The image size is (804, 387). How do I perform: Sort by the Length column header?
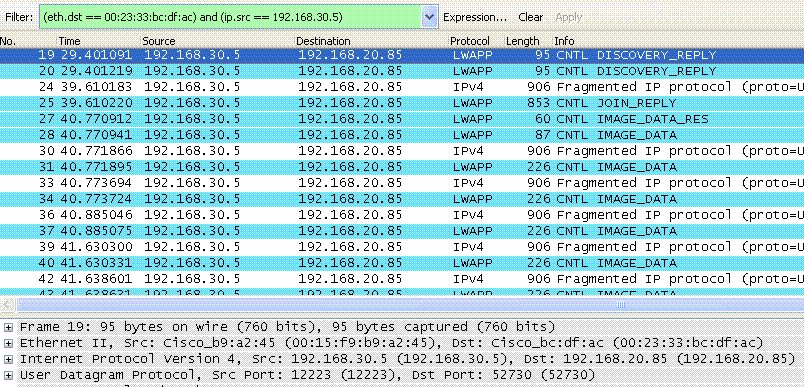point(528,41)
